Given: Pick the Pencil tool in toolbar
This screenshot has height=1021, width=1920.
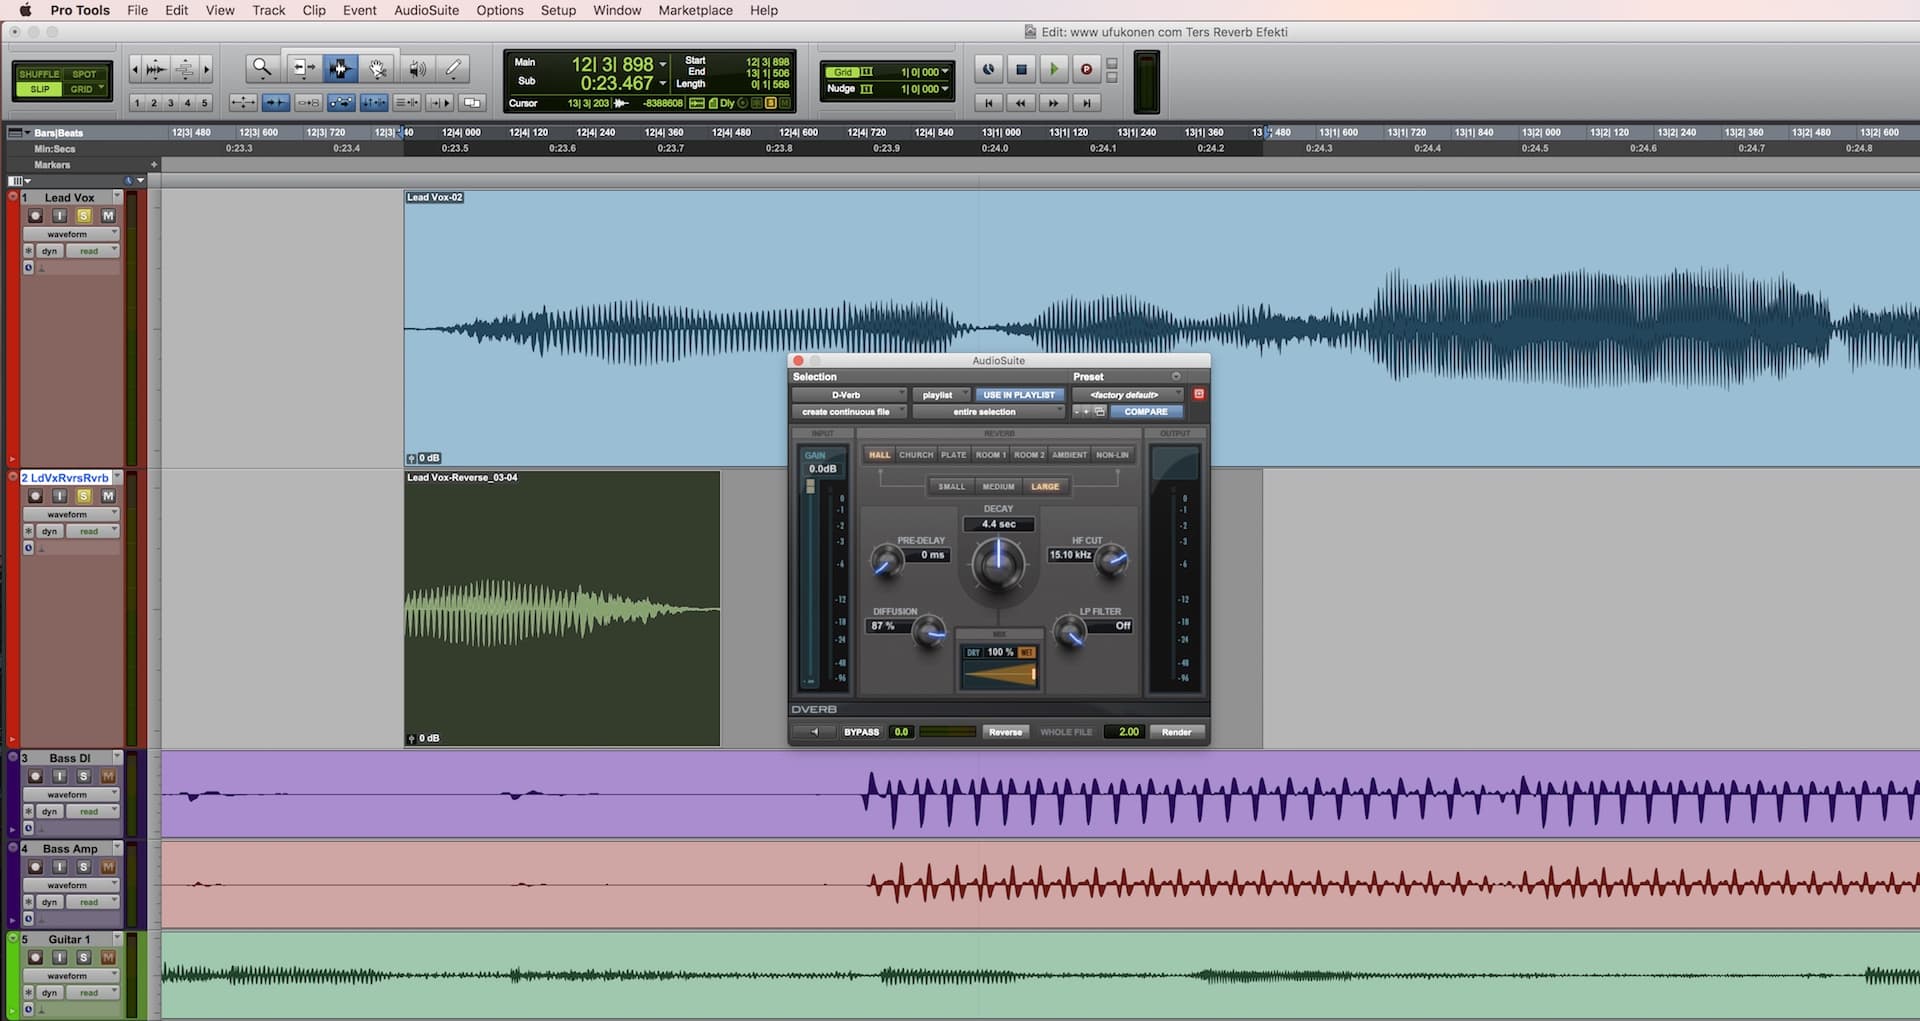Looking at the screenshot, I should coord(453,68).
